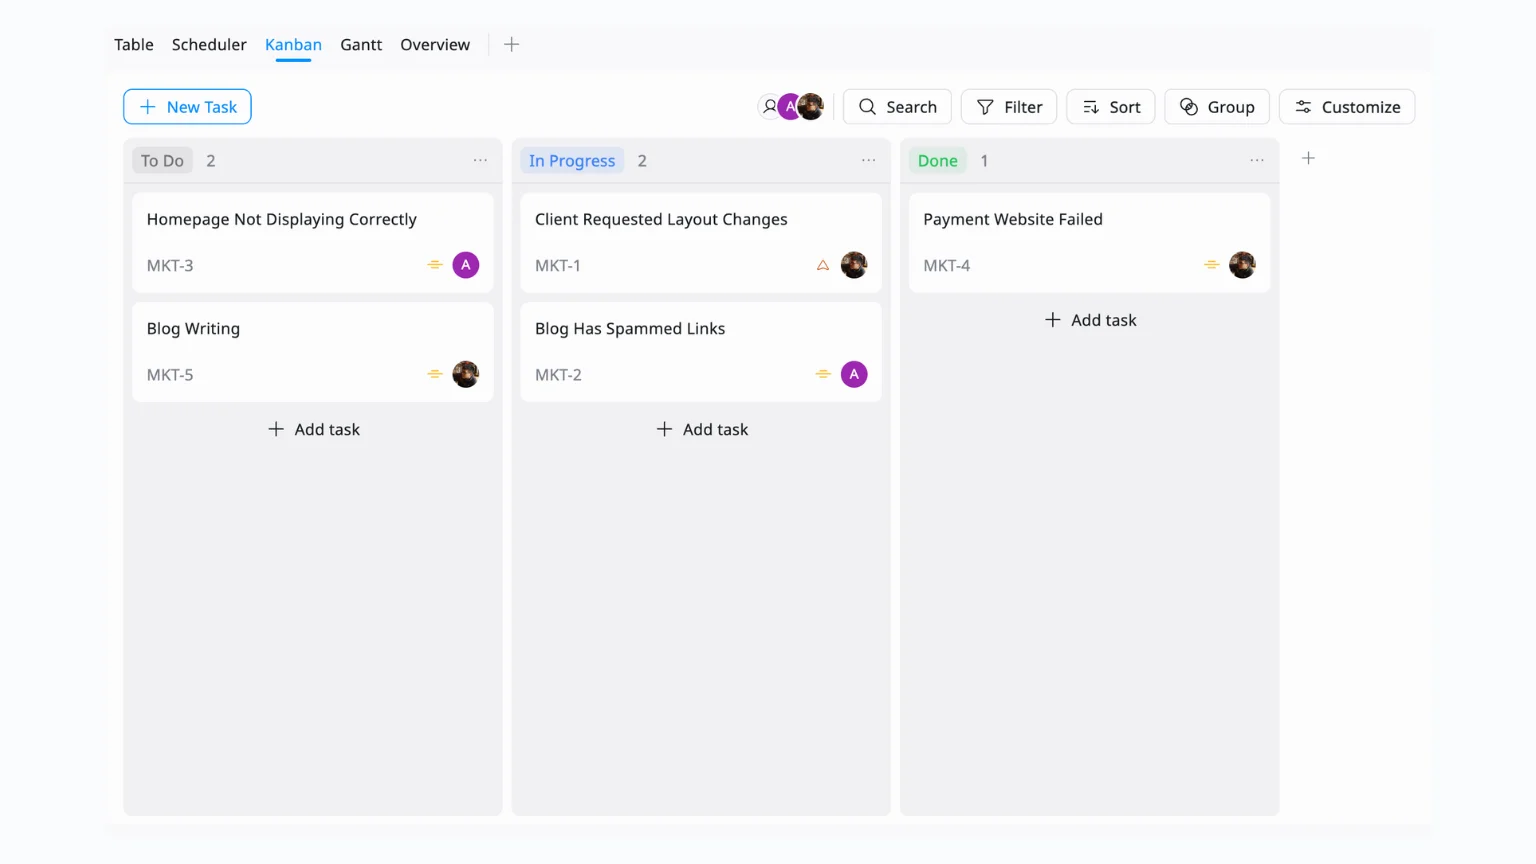Click the assignee avatar on MKT-5 card
Screen dimensions: 1536x864
pos(466,374)
